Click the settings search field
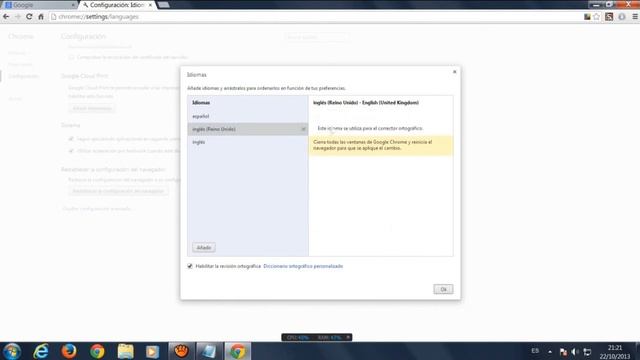The height and width of the screenshot is (360, 640). [316, 37]
